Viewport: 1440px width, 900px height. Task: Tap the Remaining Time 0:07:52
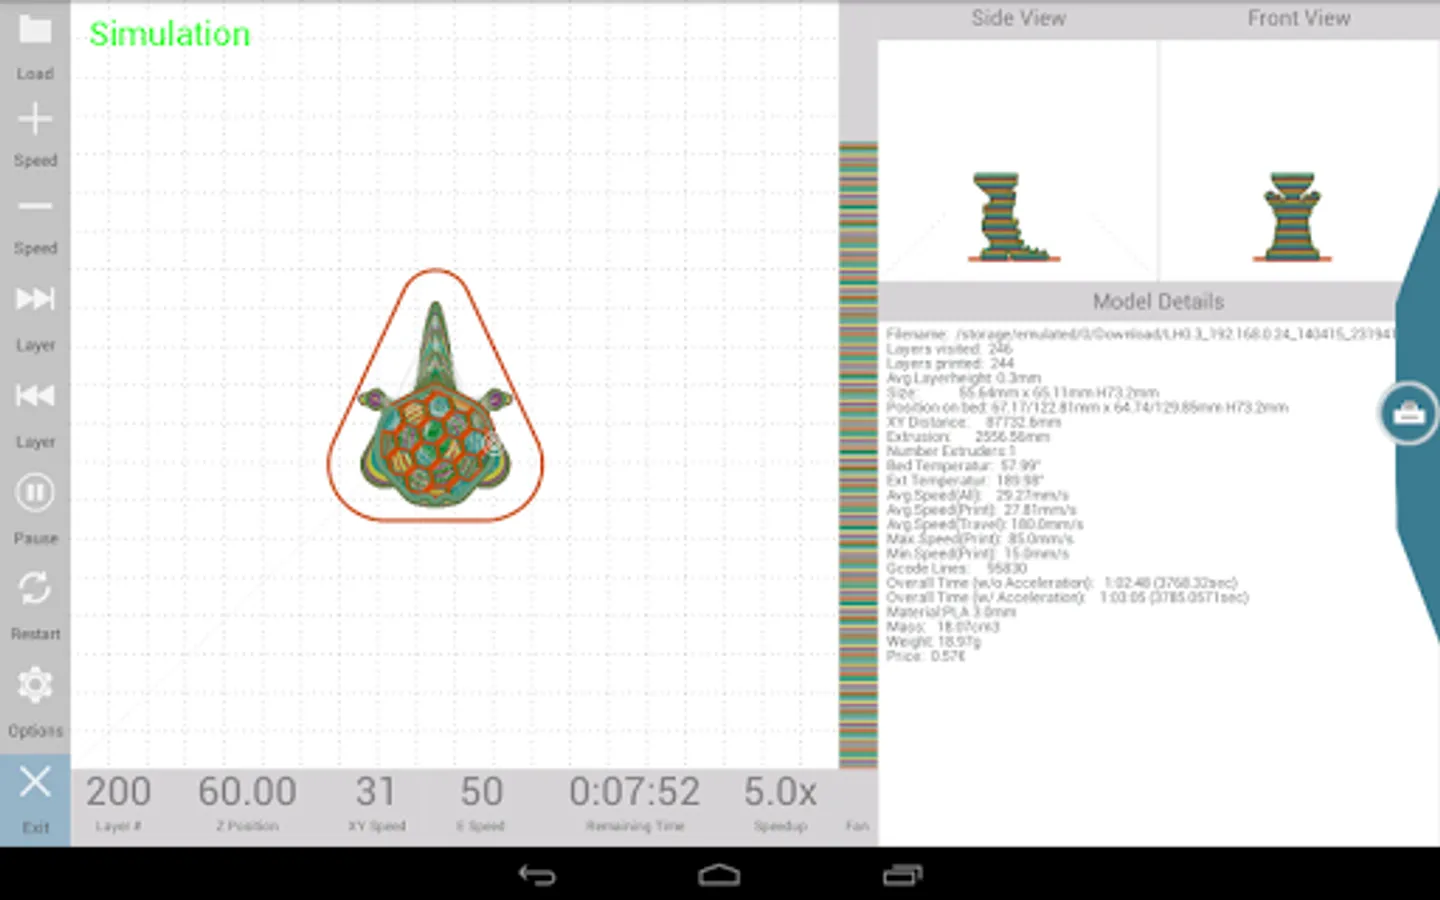click(635, 792)
